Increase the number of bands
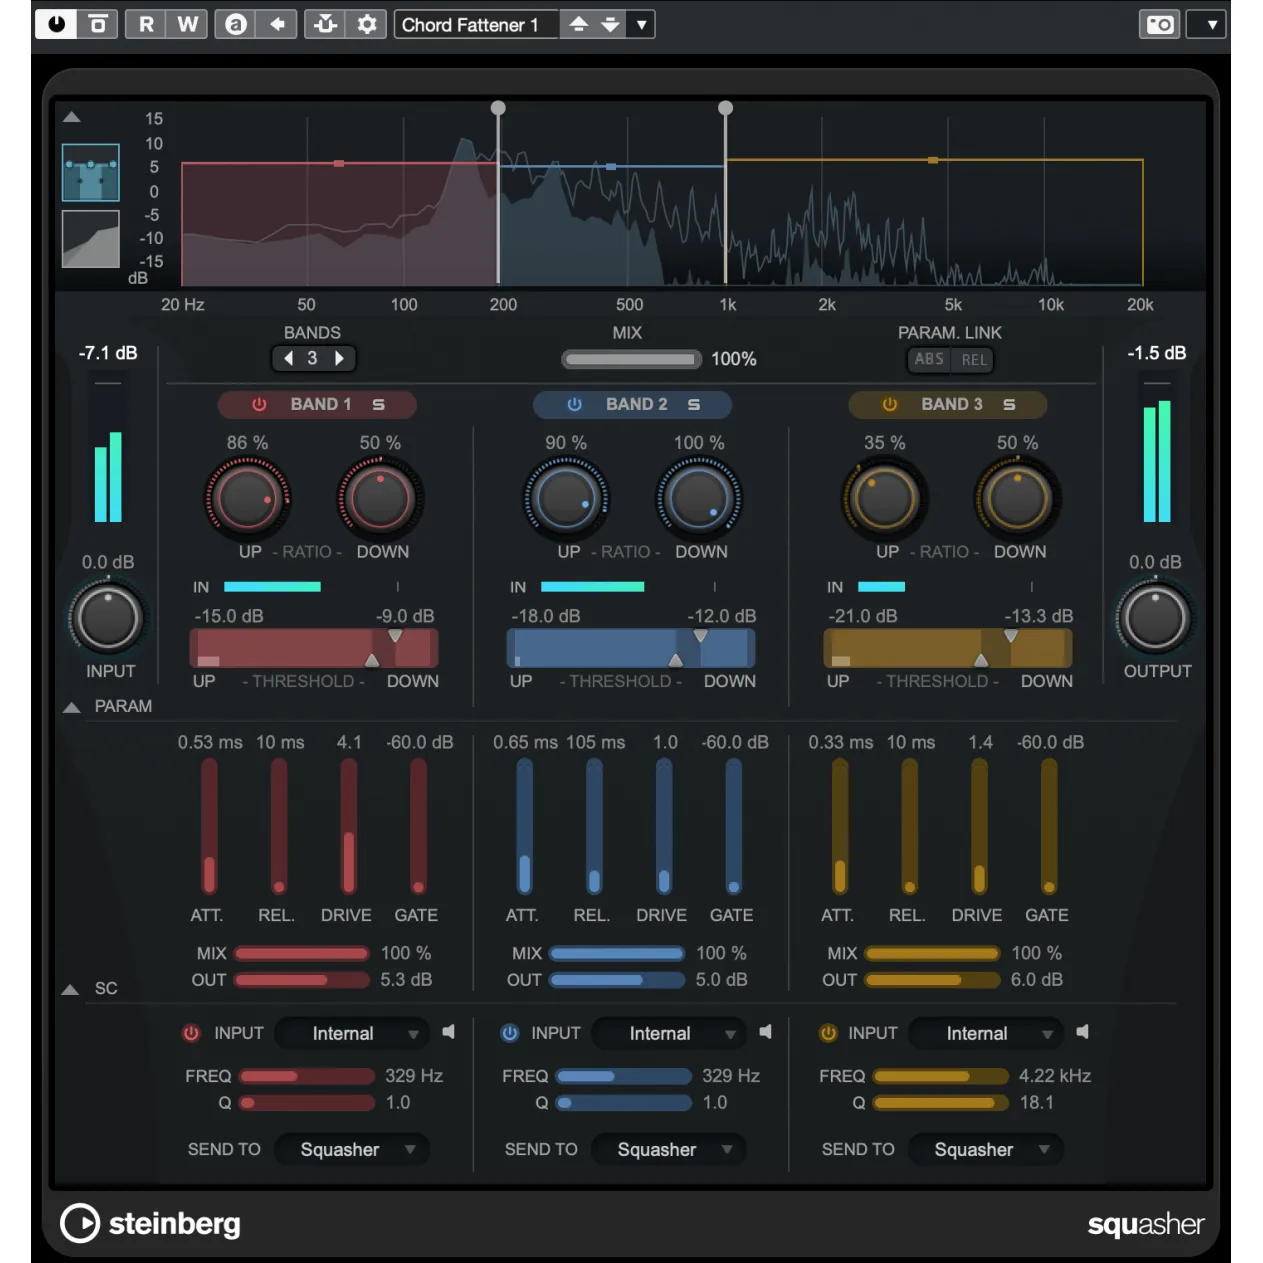 339,358
